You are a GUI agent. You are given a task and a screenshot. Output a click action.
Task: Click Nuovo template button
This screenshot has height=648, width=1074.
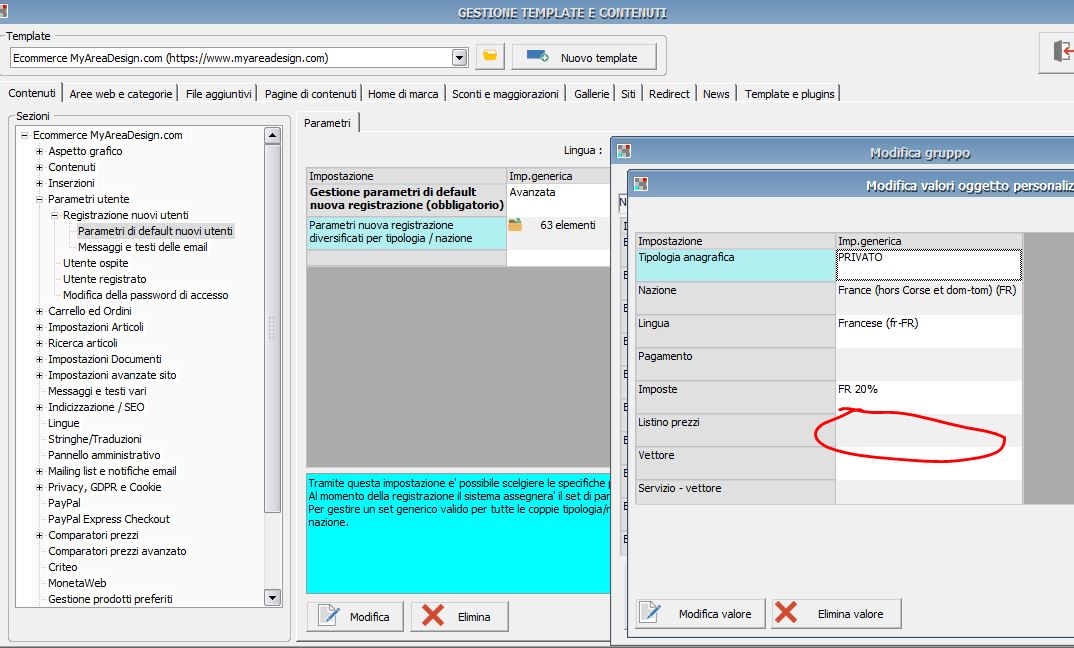tap(584, 58)
